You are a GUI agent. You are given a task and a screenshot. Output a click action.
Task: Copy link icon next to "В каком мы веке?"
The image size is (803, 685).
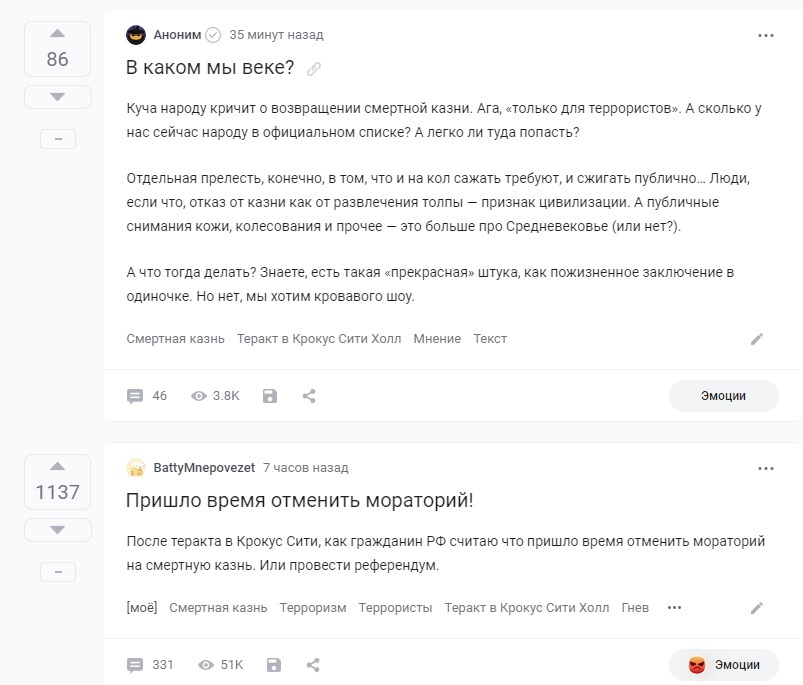click(314, 69)
